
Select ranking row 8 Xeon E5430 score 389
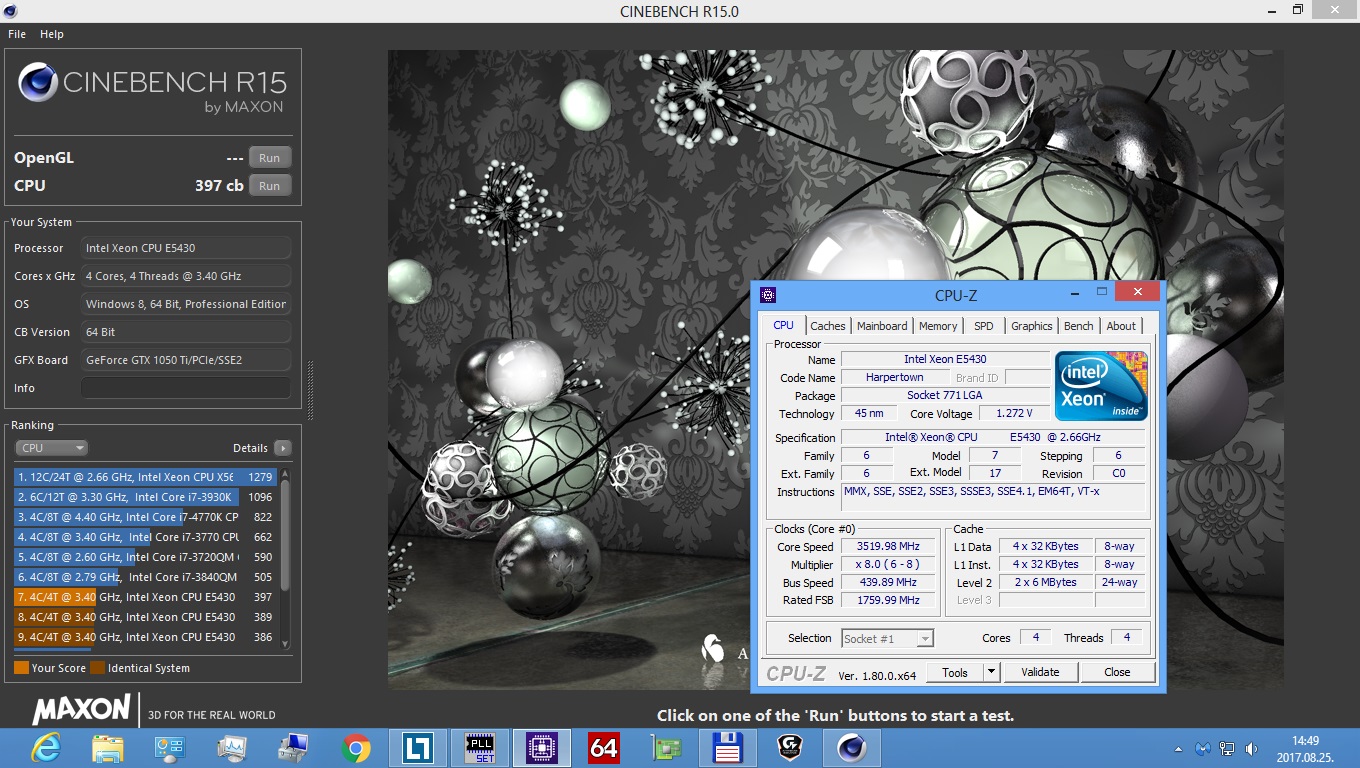(146, 617)
